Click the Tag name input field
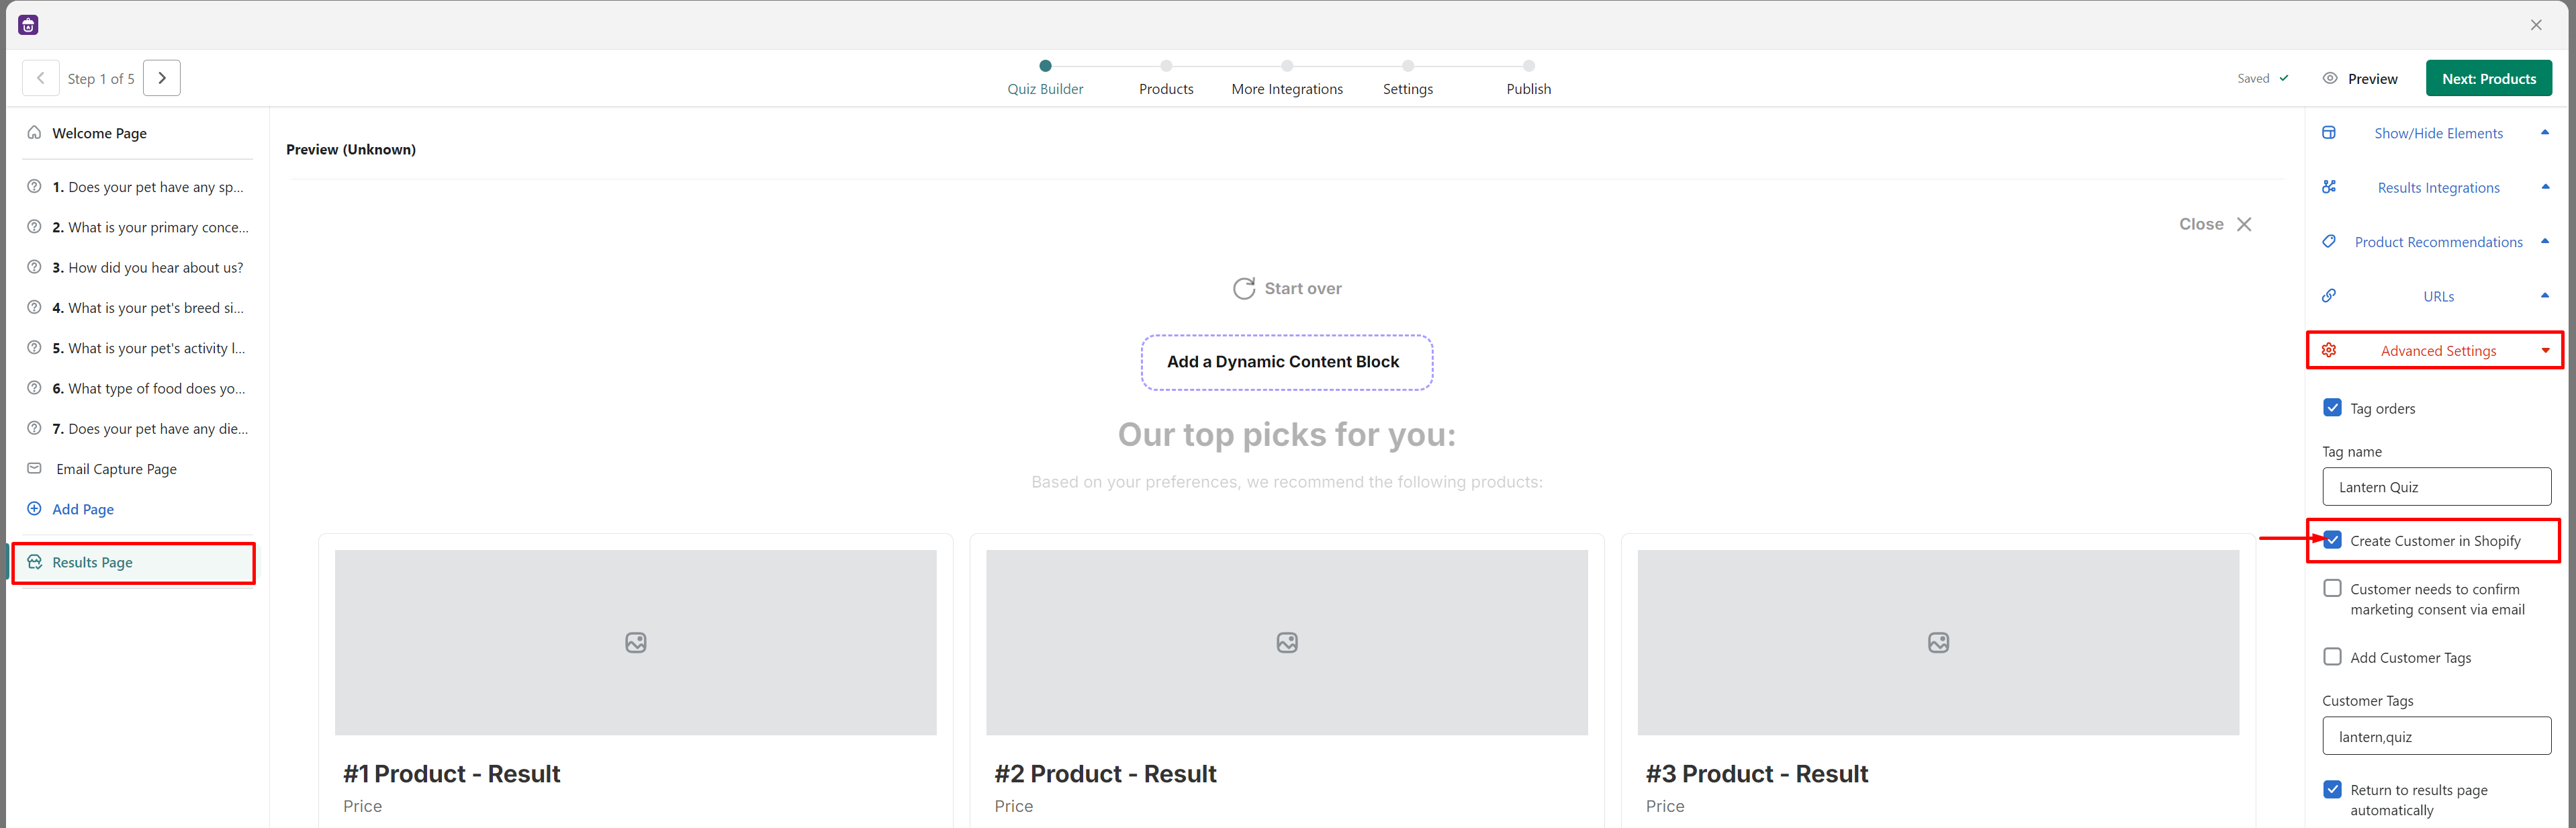The height and width of the screenshot is (828, 2576). pyautogui.click(x=2436, y=487)
